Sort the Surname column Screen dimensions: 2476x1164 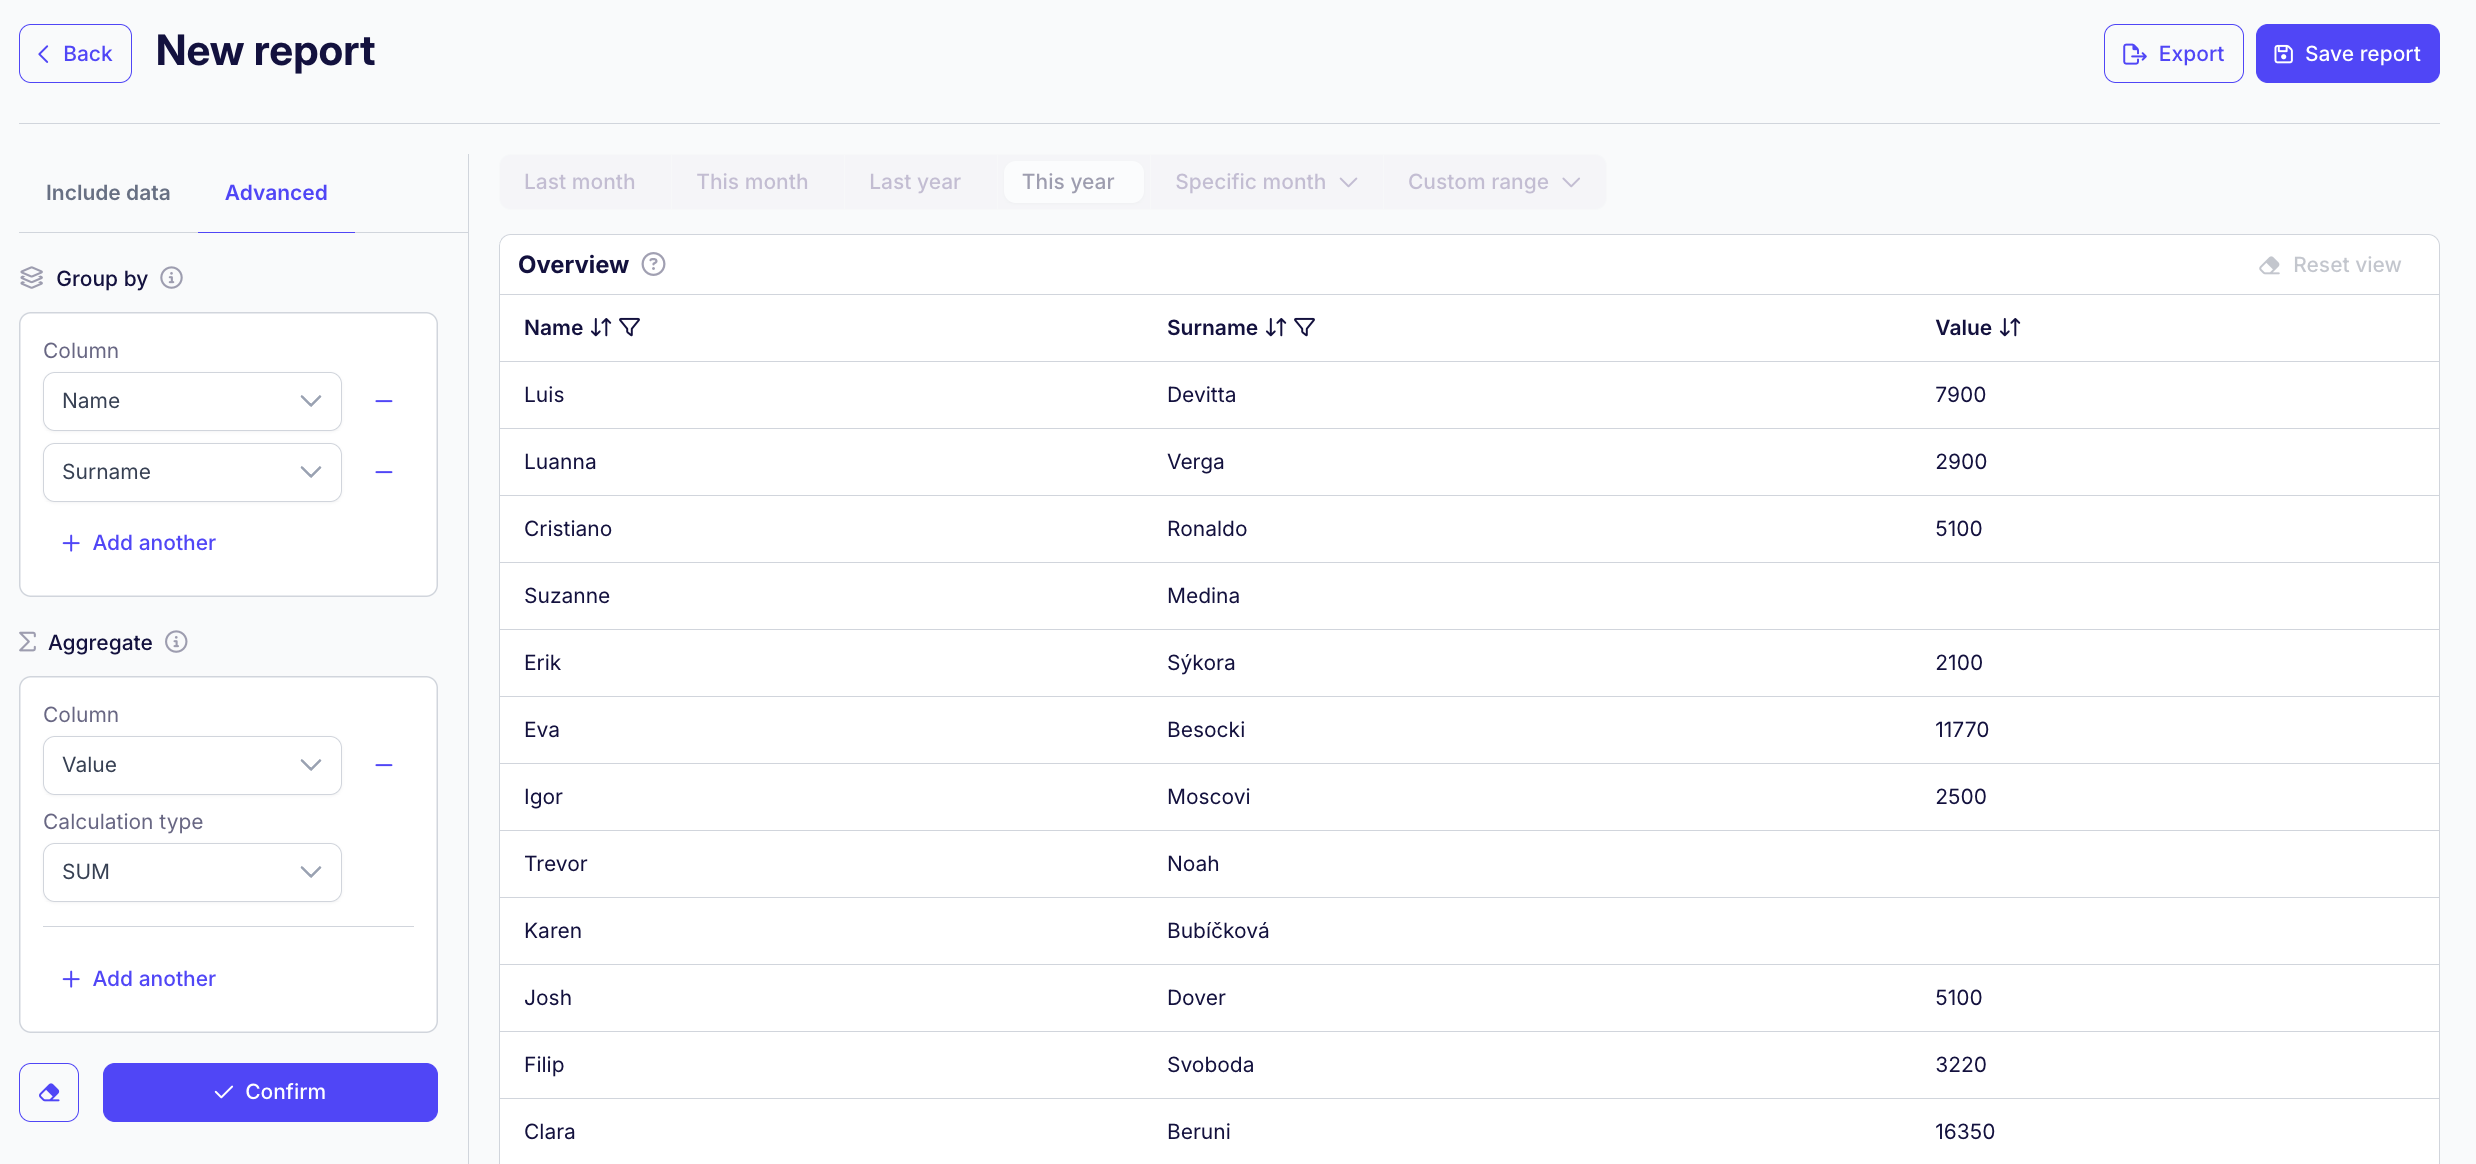pyautogui.click(x=1275, y=327)
